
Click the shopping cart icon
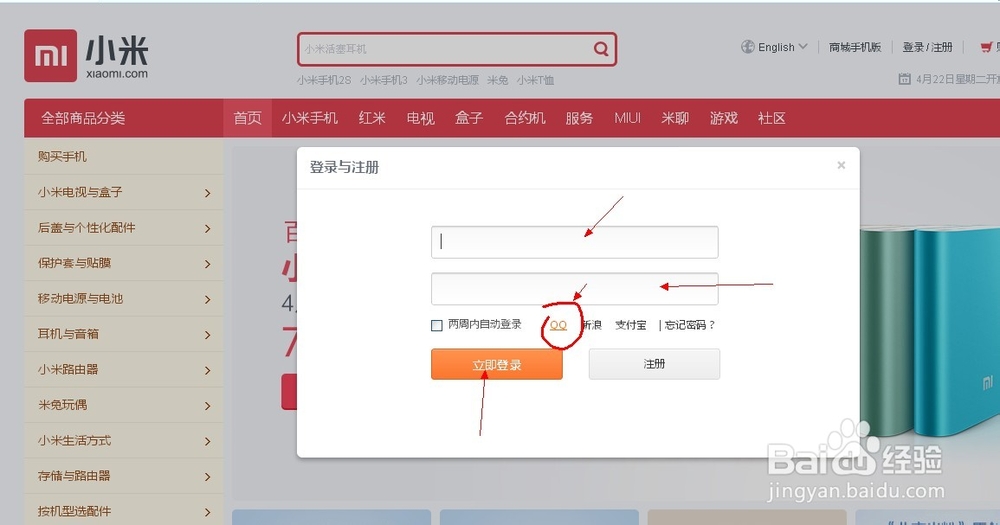[x=986, y=47]
